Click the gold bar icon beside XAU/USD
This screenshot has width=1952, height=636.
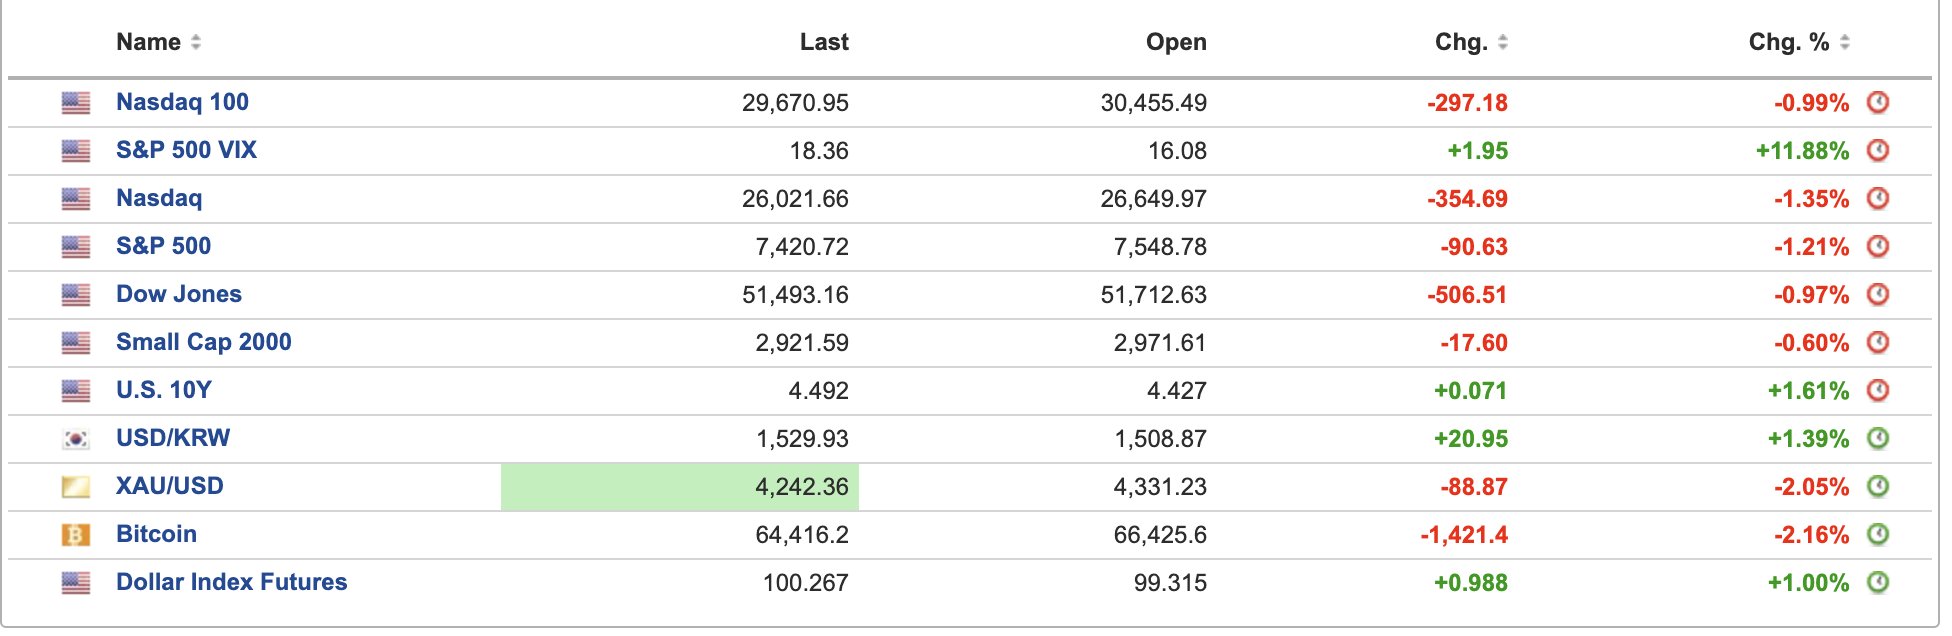76,487
